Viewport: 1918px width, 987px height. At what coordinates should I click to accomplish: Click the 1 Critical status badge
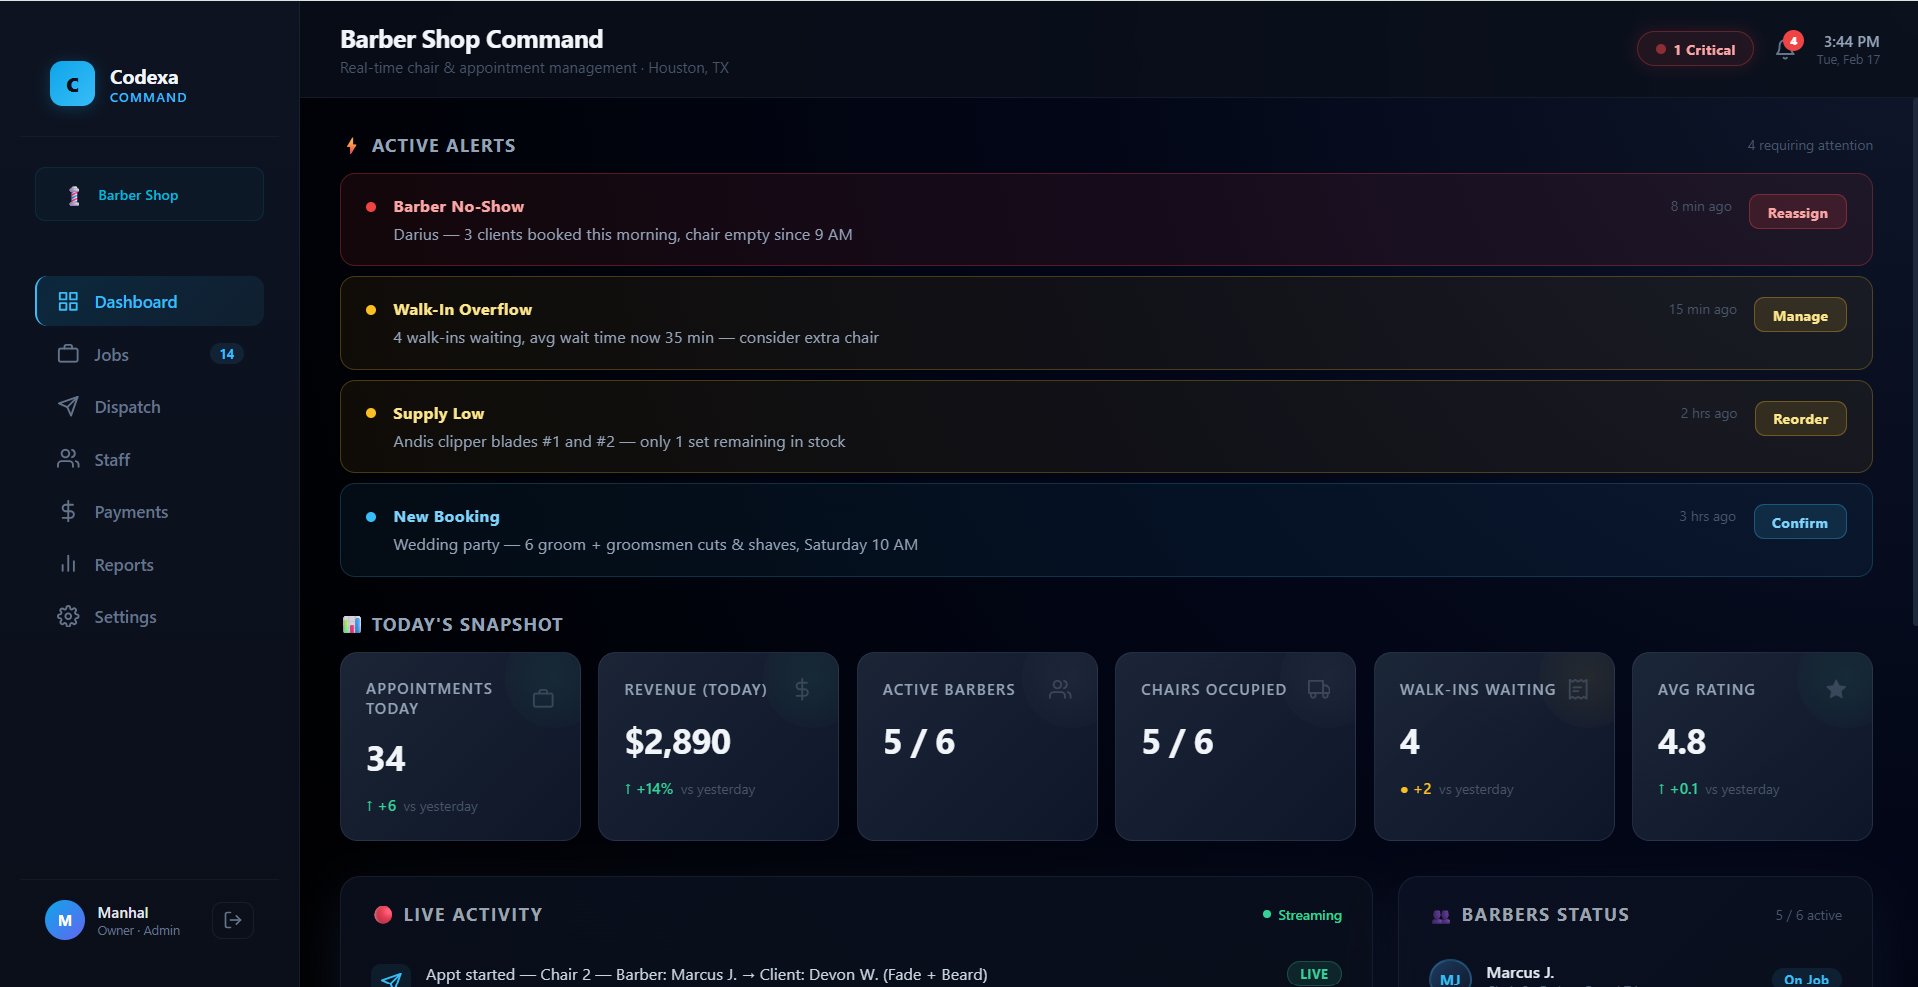(1694, 48)
